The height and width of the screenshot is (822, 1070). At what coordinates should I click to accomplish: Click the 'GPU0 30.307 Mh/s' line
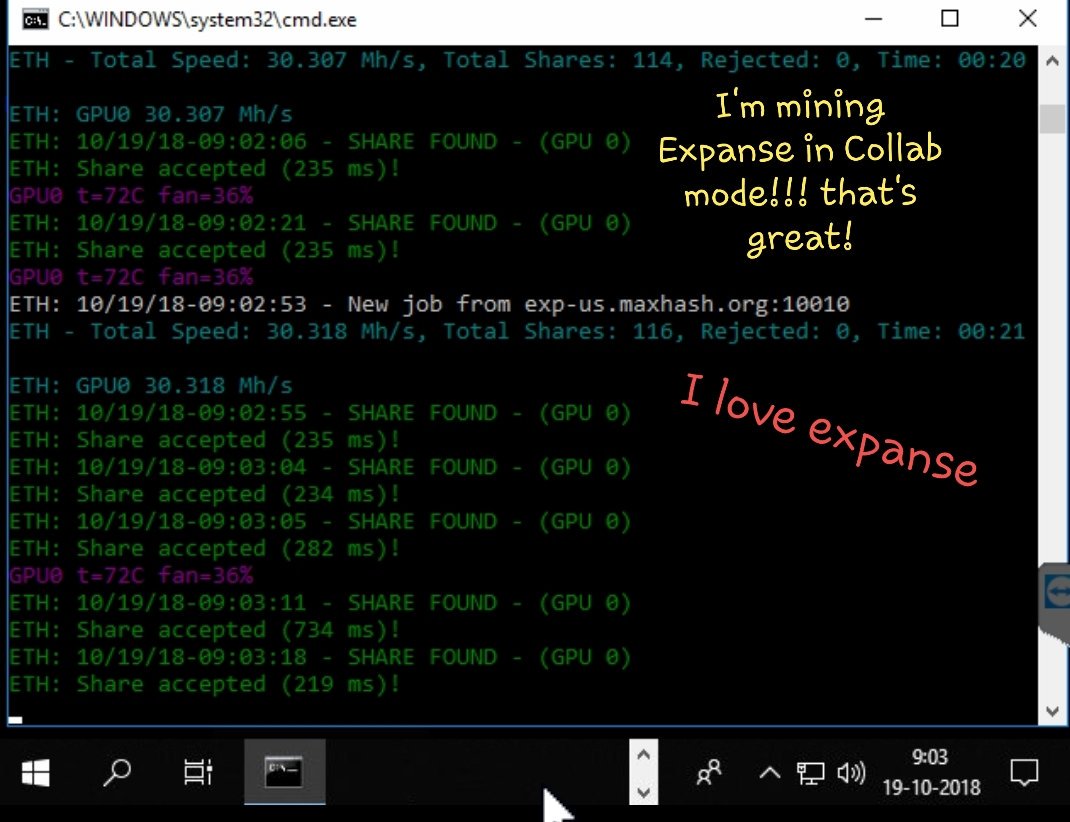pos(151,114)
